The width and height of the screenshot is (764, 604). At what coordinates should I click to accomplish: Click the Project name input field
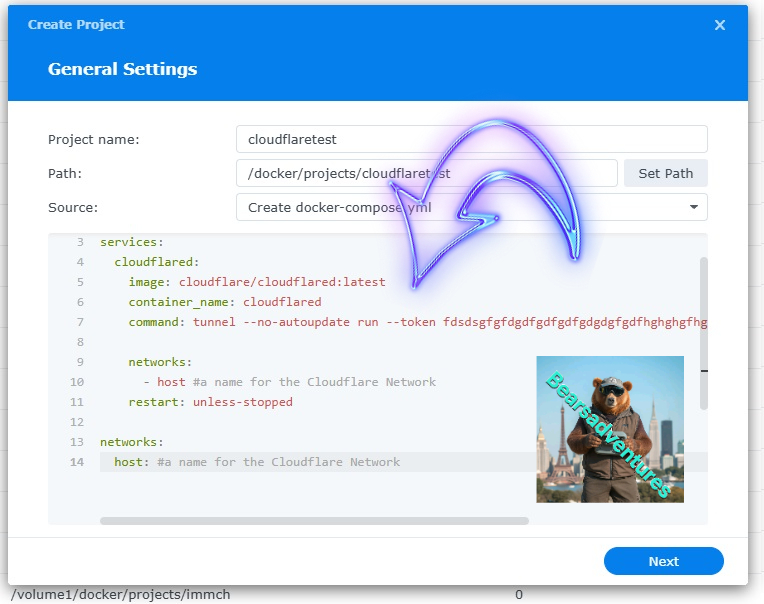[x=471, y=139]
